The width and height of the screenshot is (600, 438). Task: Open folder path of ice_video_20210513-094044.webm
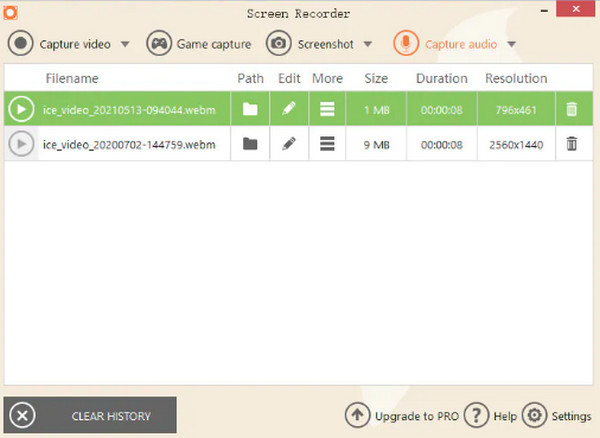pyautogui.click(x=250, y=109)
